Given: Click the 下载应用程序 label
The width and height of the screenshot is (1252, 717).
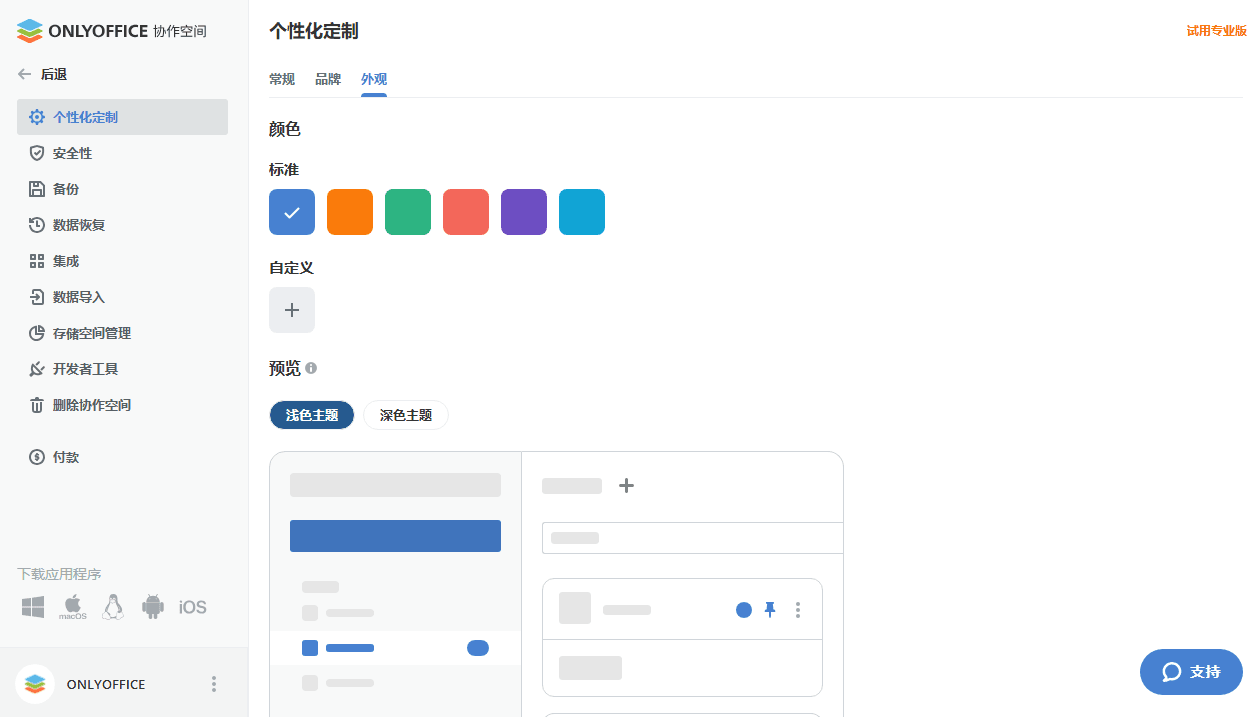Looking at the screenshot, I should [59, 574].
